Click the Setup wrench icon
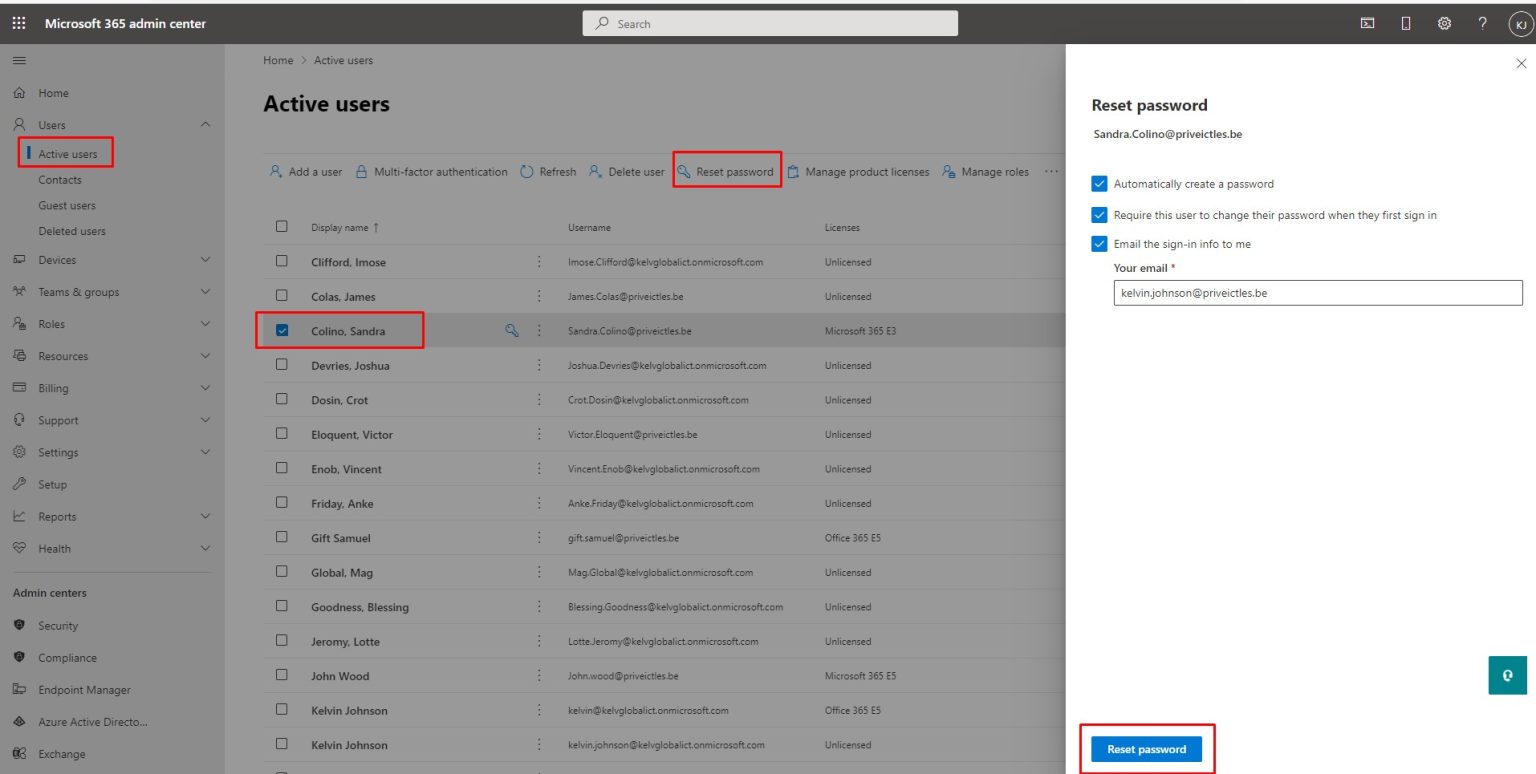Image resolution: width=1536 pixels, height=774 pixels. pos(19,484)
